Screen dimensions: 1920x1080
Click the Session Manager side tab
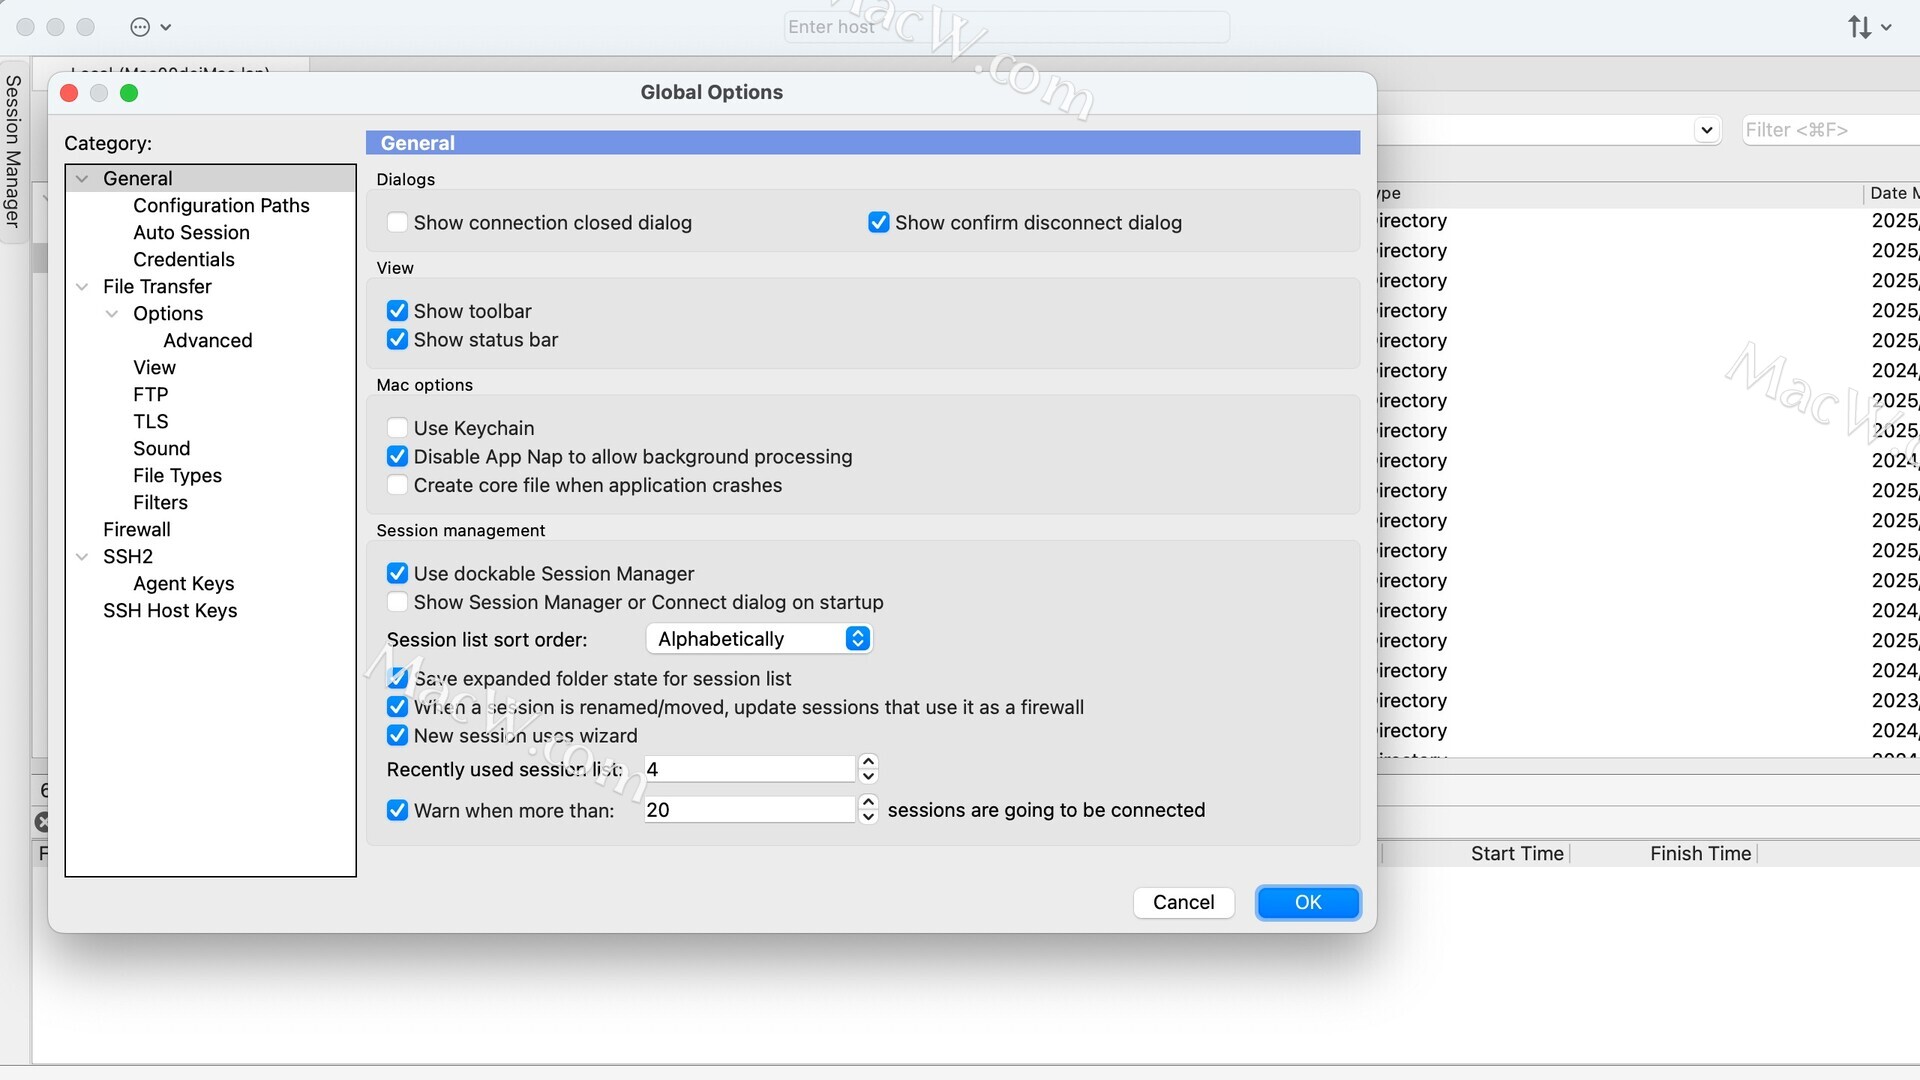click(x=13, y=150)
